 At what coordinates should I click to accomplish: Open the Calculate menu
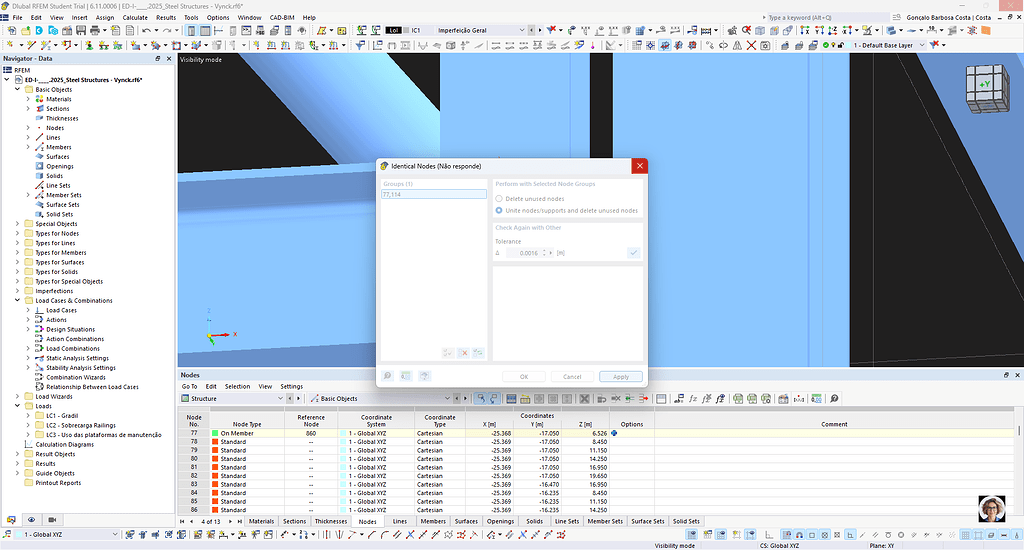pyautogui.click(x=135, y=18)
